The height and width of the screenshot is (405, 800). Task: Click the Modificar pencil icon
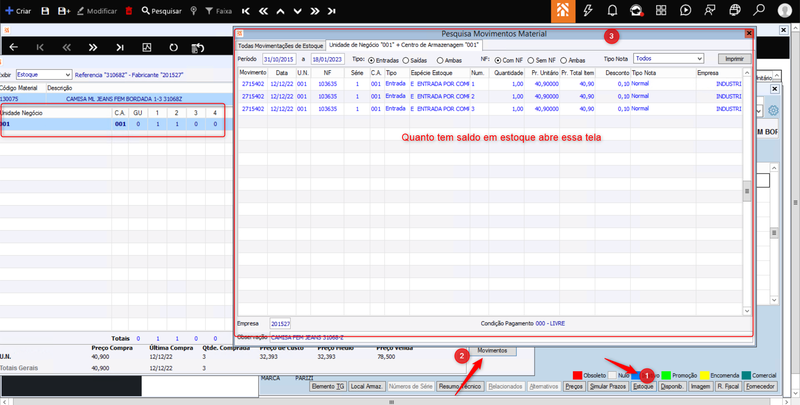pos(80,11)
